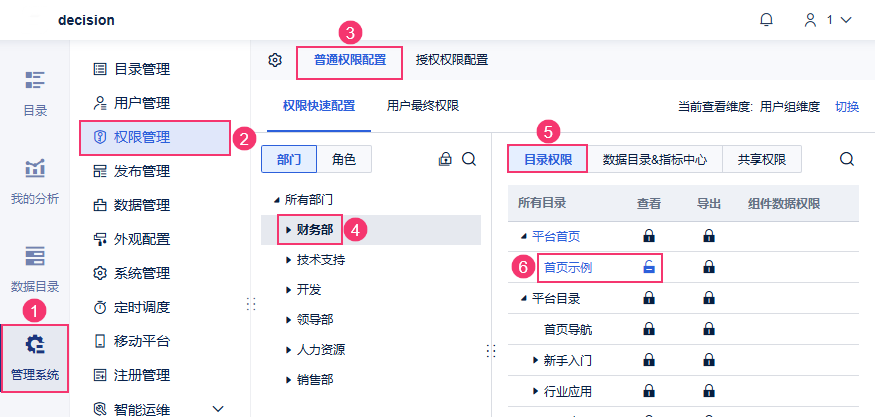The width and height of the screenshot is (875, 417).
Task: Open 用户管理 in management menu
Action: [x=142, y=103]
